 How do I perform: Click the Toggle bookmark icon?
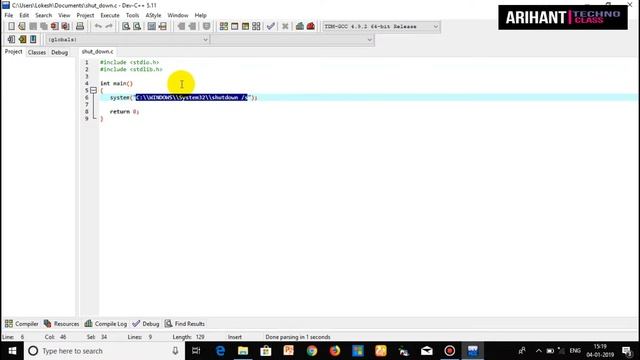point(207,27)
